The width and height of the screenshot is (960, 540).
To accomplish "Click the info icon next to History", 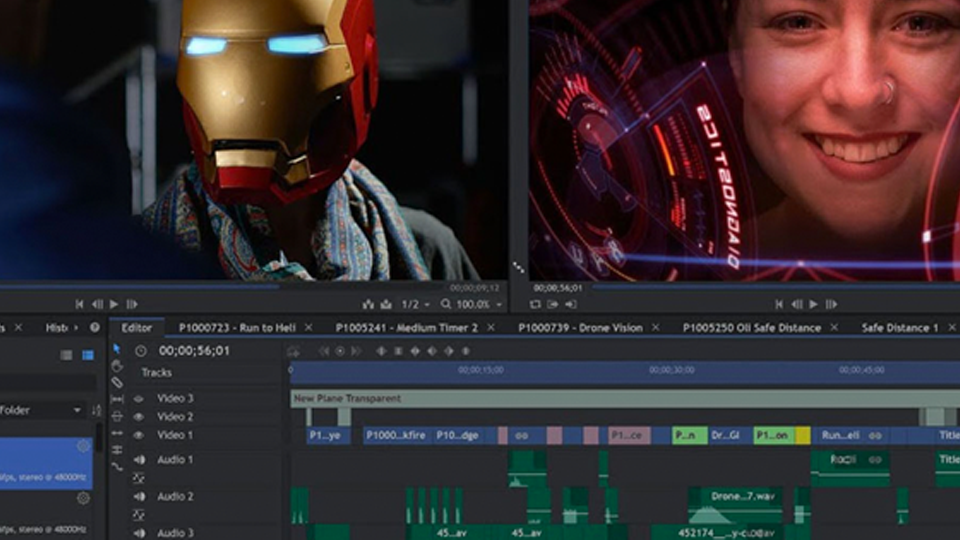I will (x=95, y=328).
